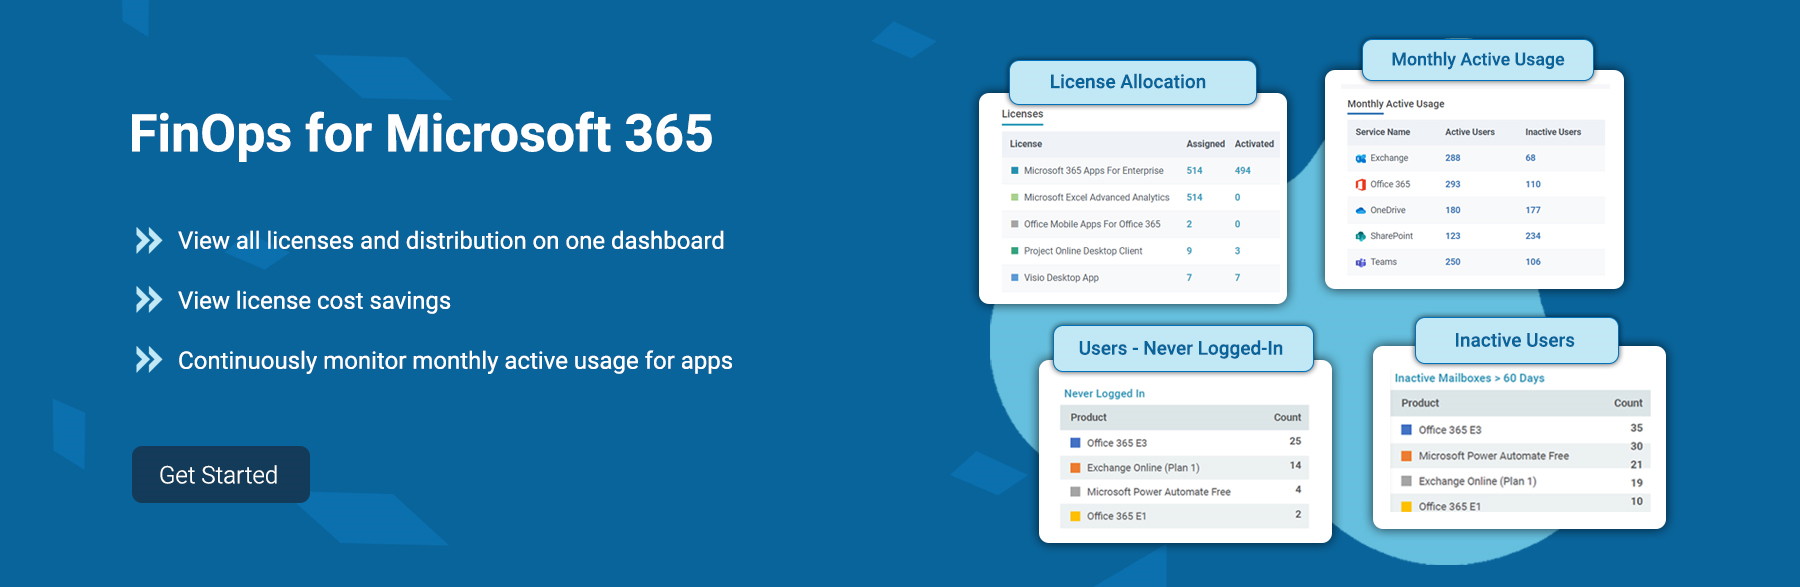Click Office Mobile Apps For Office 365 swatch

coord(1015,224)
